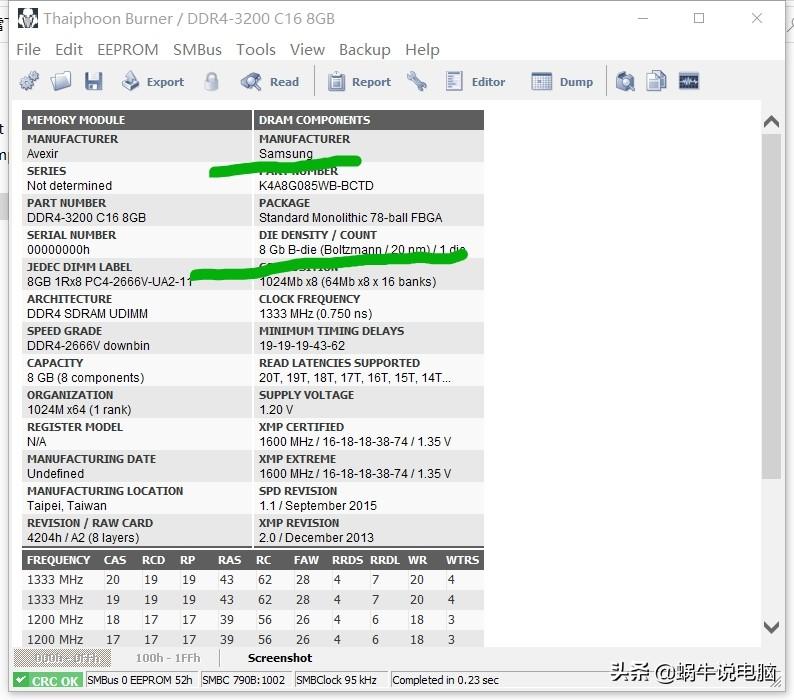Click the wrench tool icon
794x700 pixels.
coord(417,82)
